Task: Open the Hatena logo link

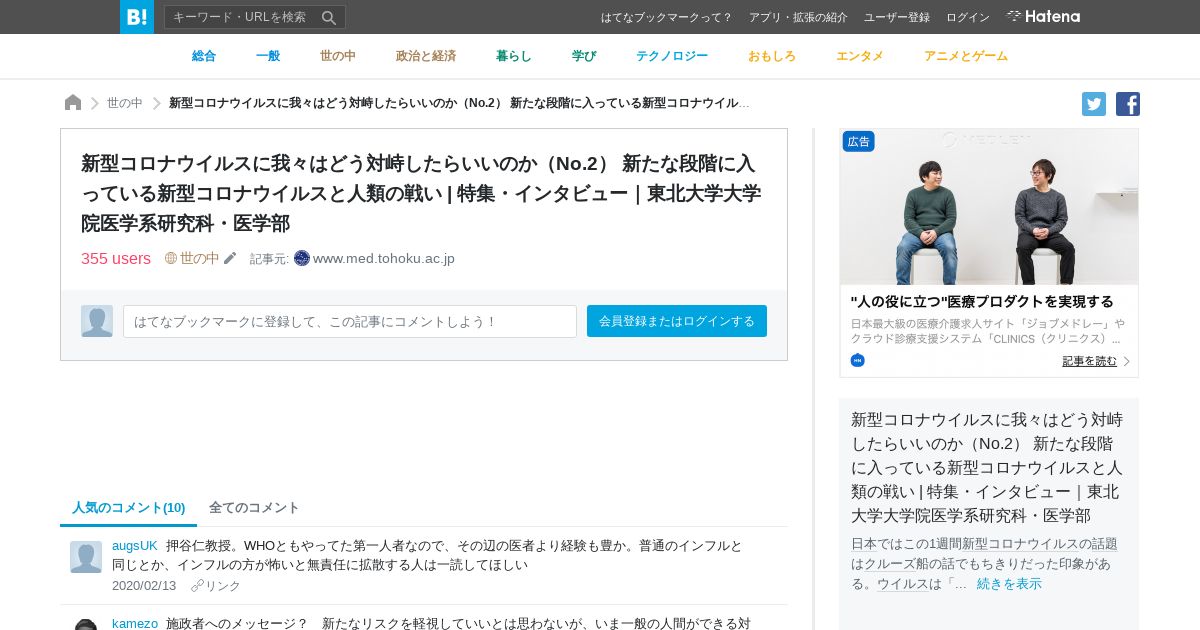Action: click(x=1043, y=16)
